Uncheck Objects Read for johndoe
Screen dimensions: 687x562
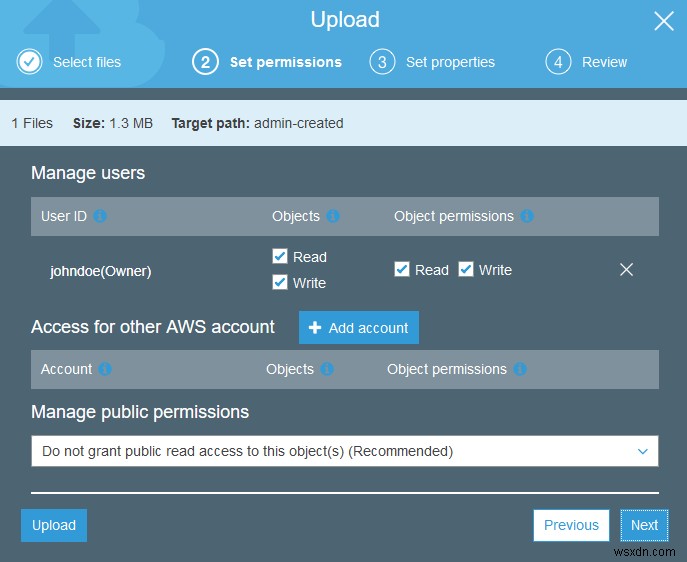click(280, 256)
